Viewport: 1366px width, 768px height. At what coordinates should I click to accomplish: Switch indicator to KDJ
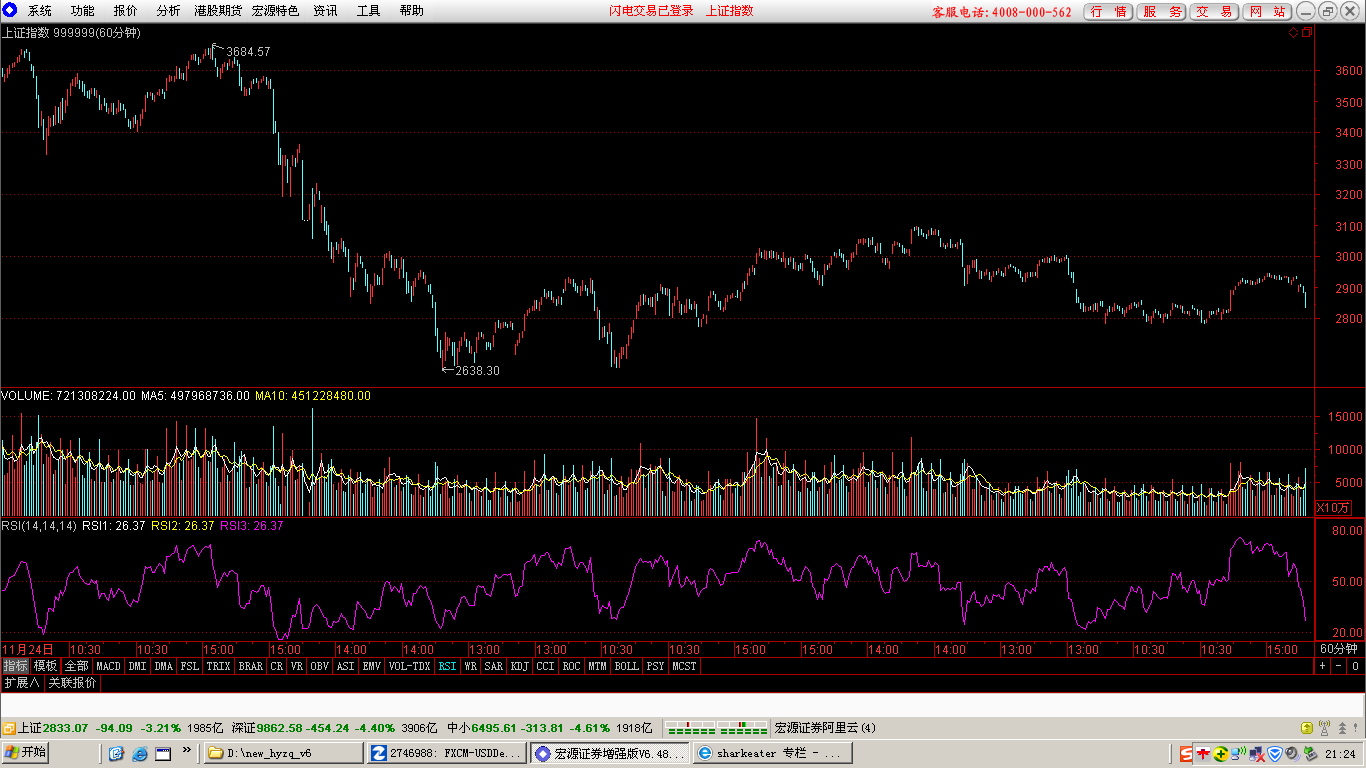520,666
